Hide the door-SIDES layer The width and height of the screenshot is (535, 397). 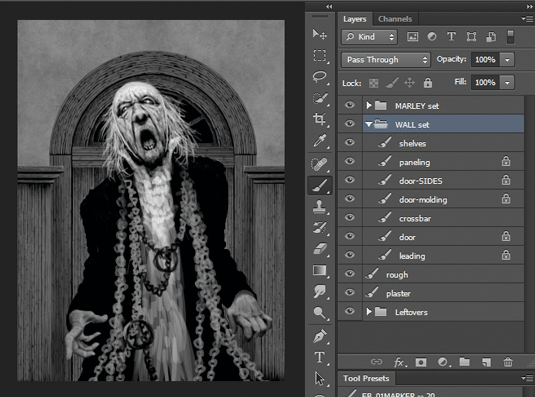tap(349, 180)
